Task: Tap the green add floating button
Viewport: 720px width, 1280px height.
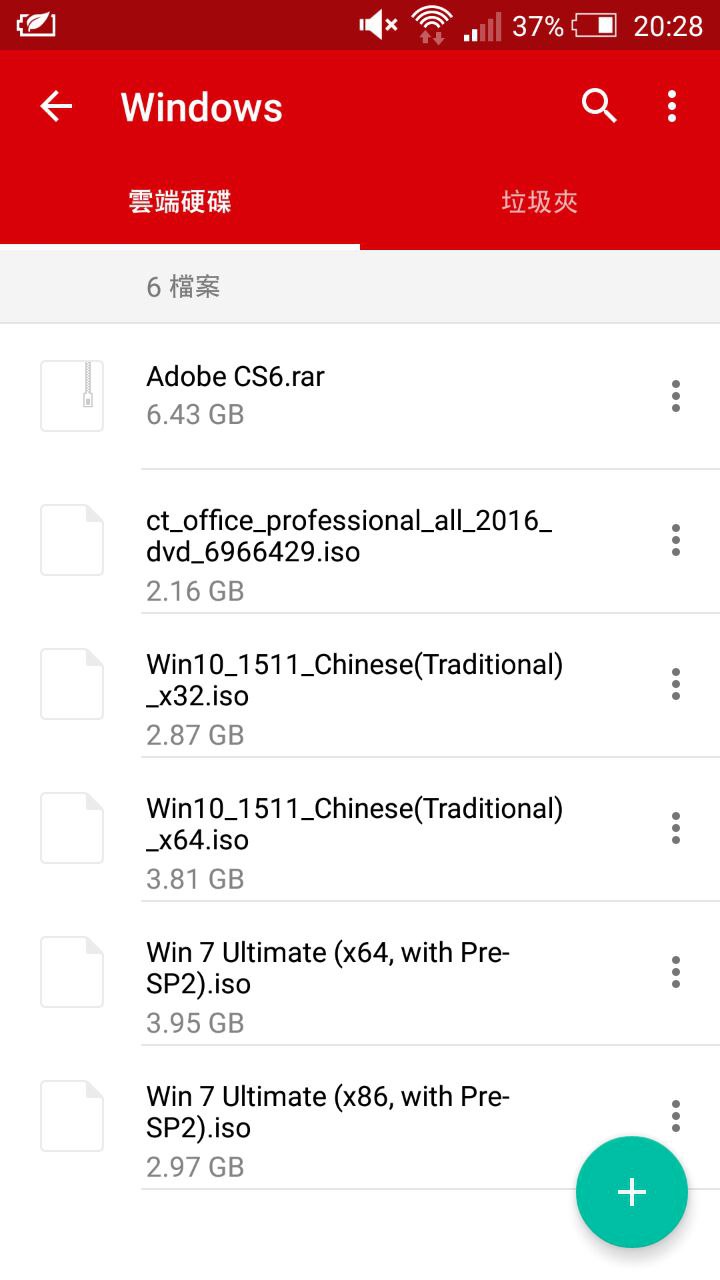Action: pyautogui.click(x=631, y=1192)
